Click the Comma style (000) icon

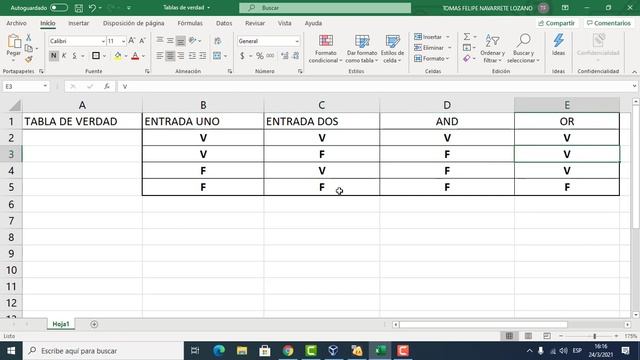click(x=270, y=56)
